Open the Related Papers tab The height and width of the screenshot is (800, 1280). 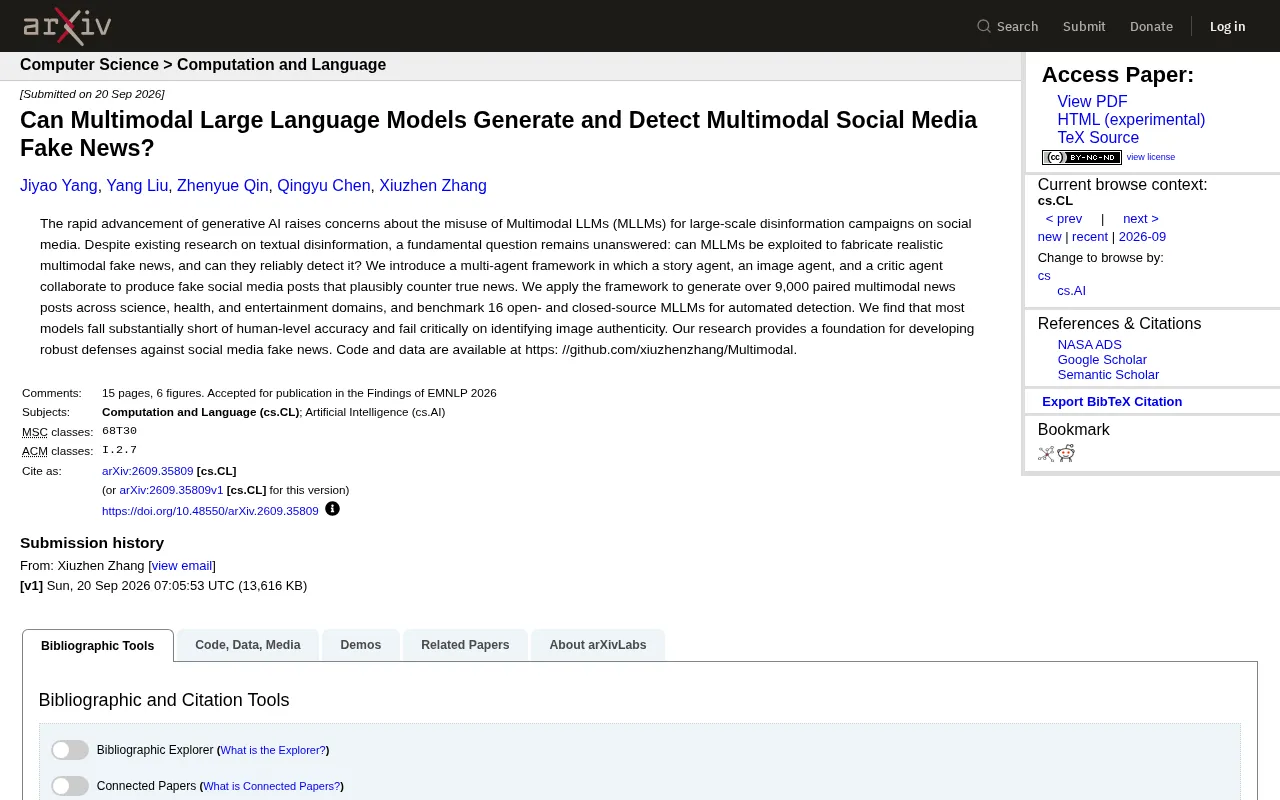point(465,645)
